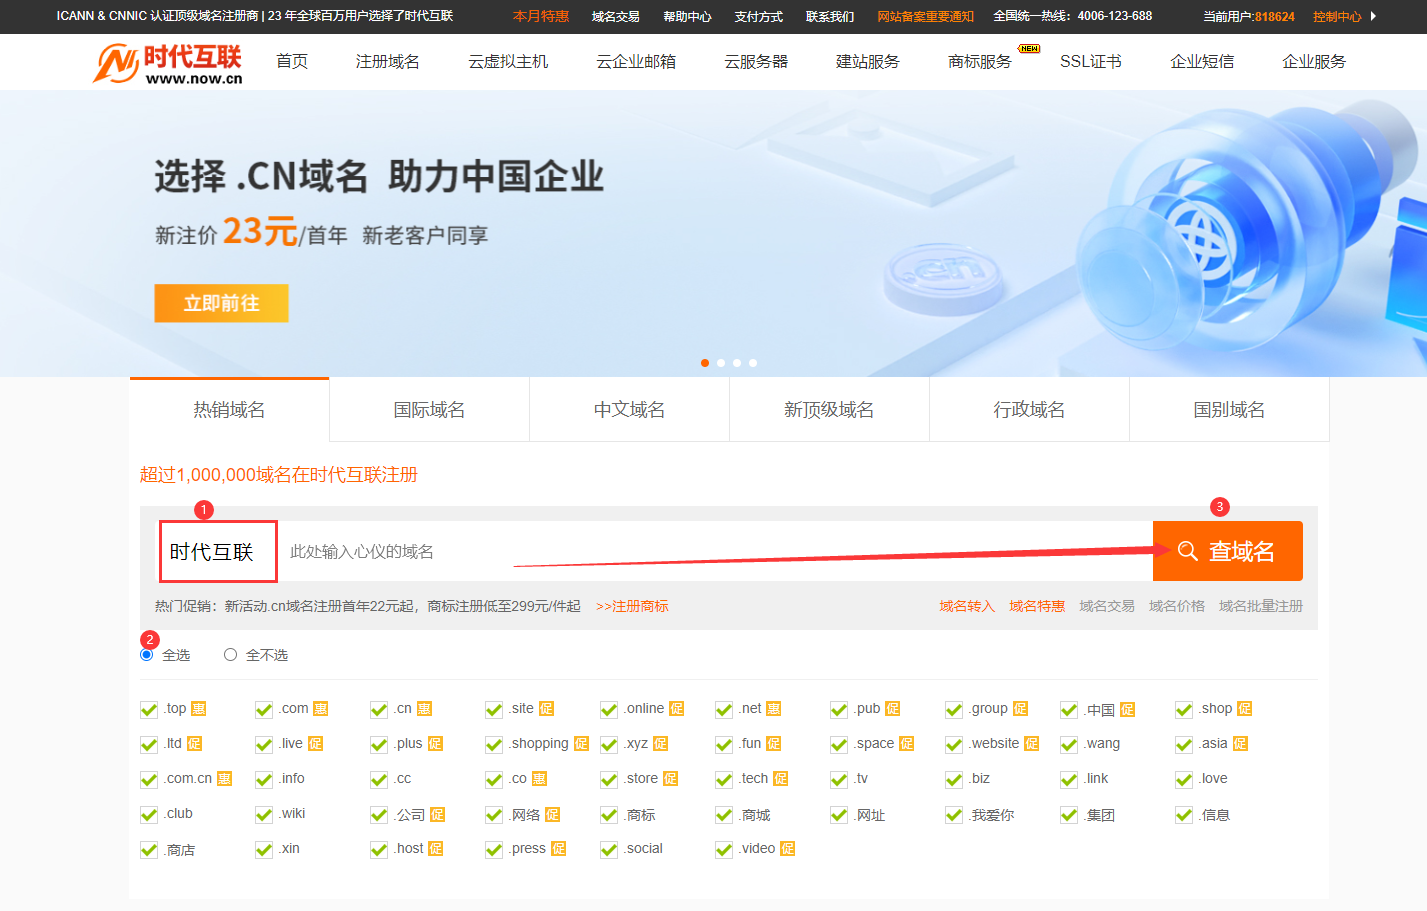
Task: Click the 企业短信 navigation item
Action: point(1202,62)
